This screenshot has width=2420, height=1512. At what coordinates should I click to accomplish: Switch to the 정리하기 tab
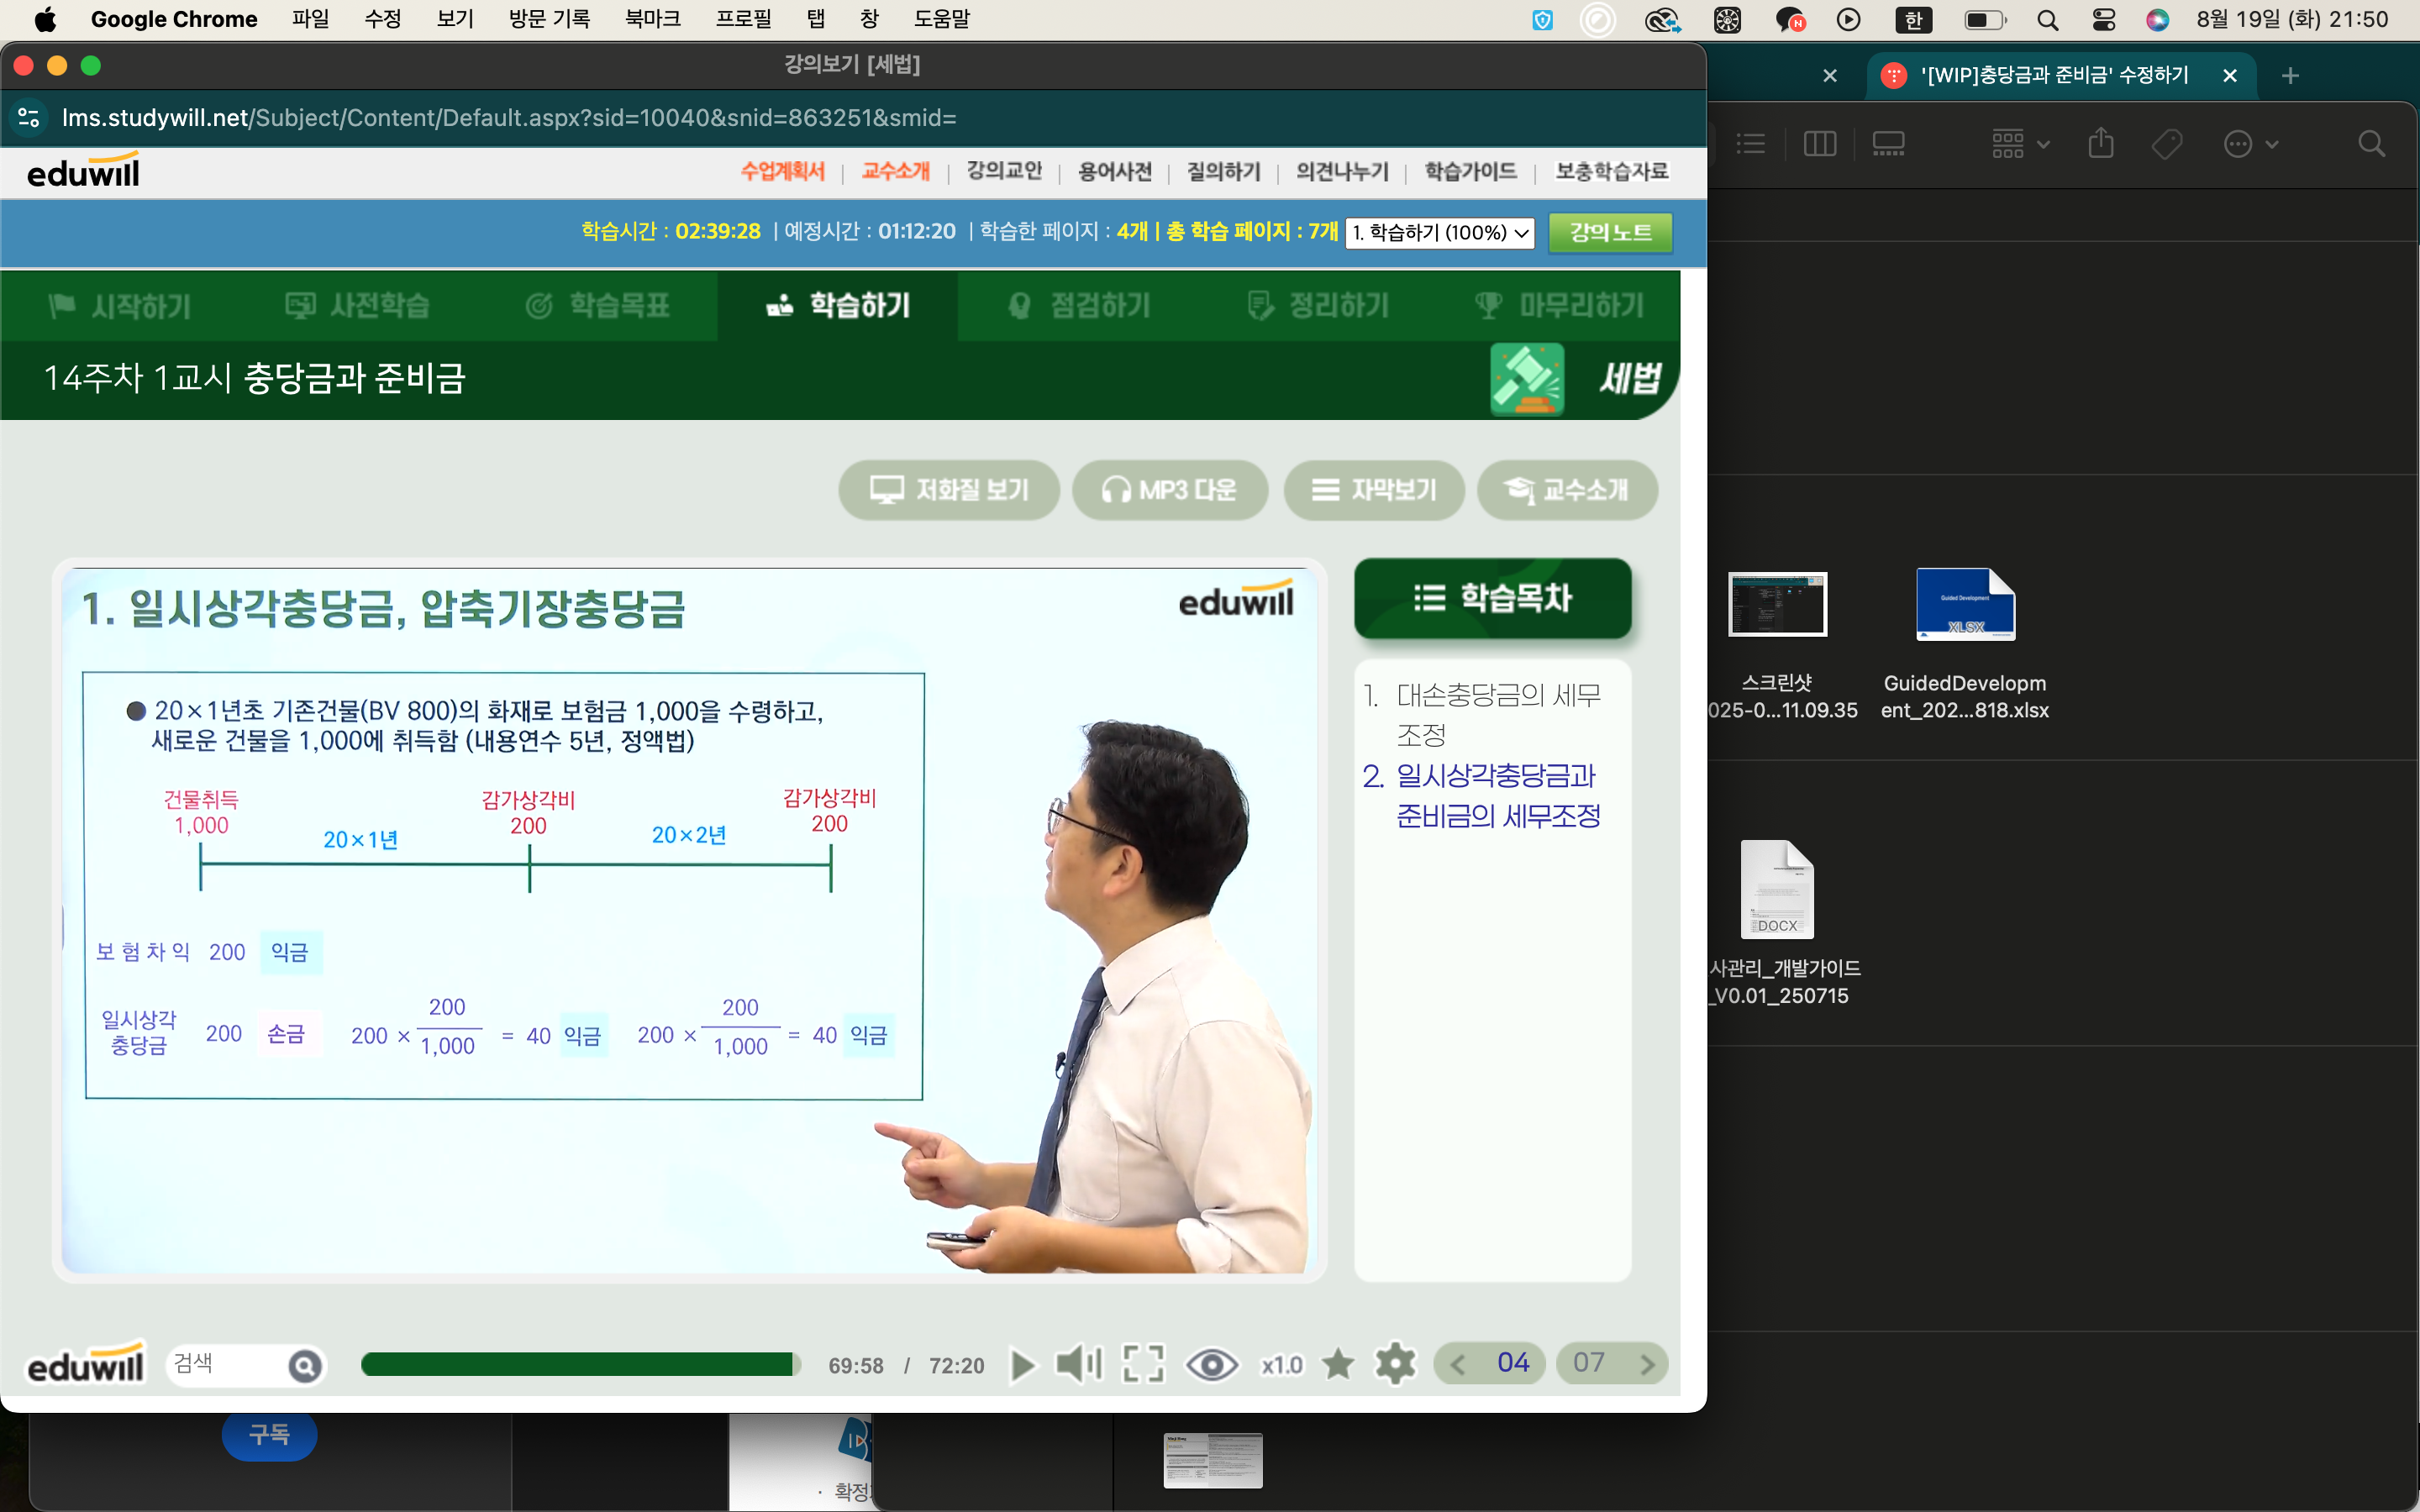point(1319,306)
